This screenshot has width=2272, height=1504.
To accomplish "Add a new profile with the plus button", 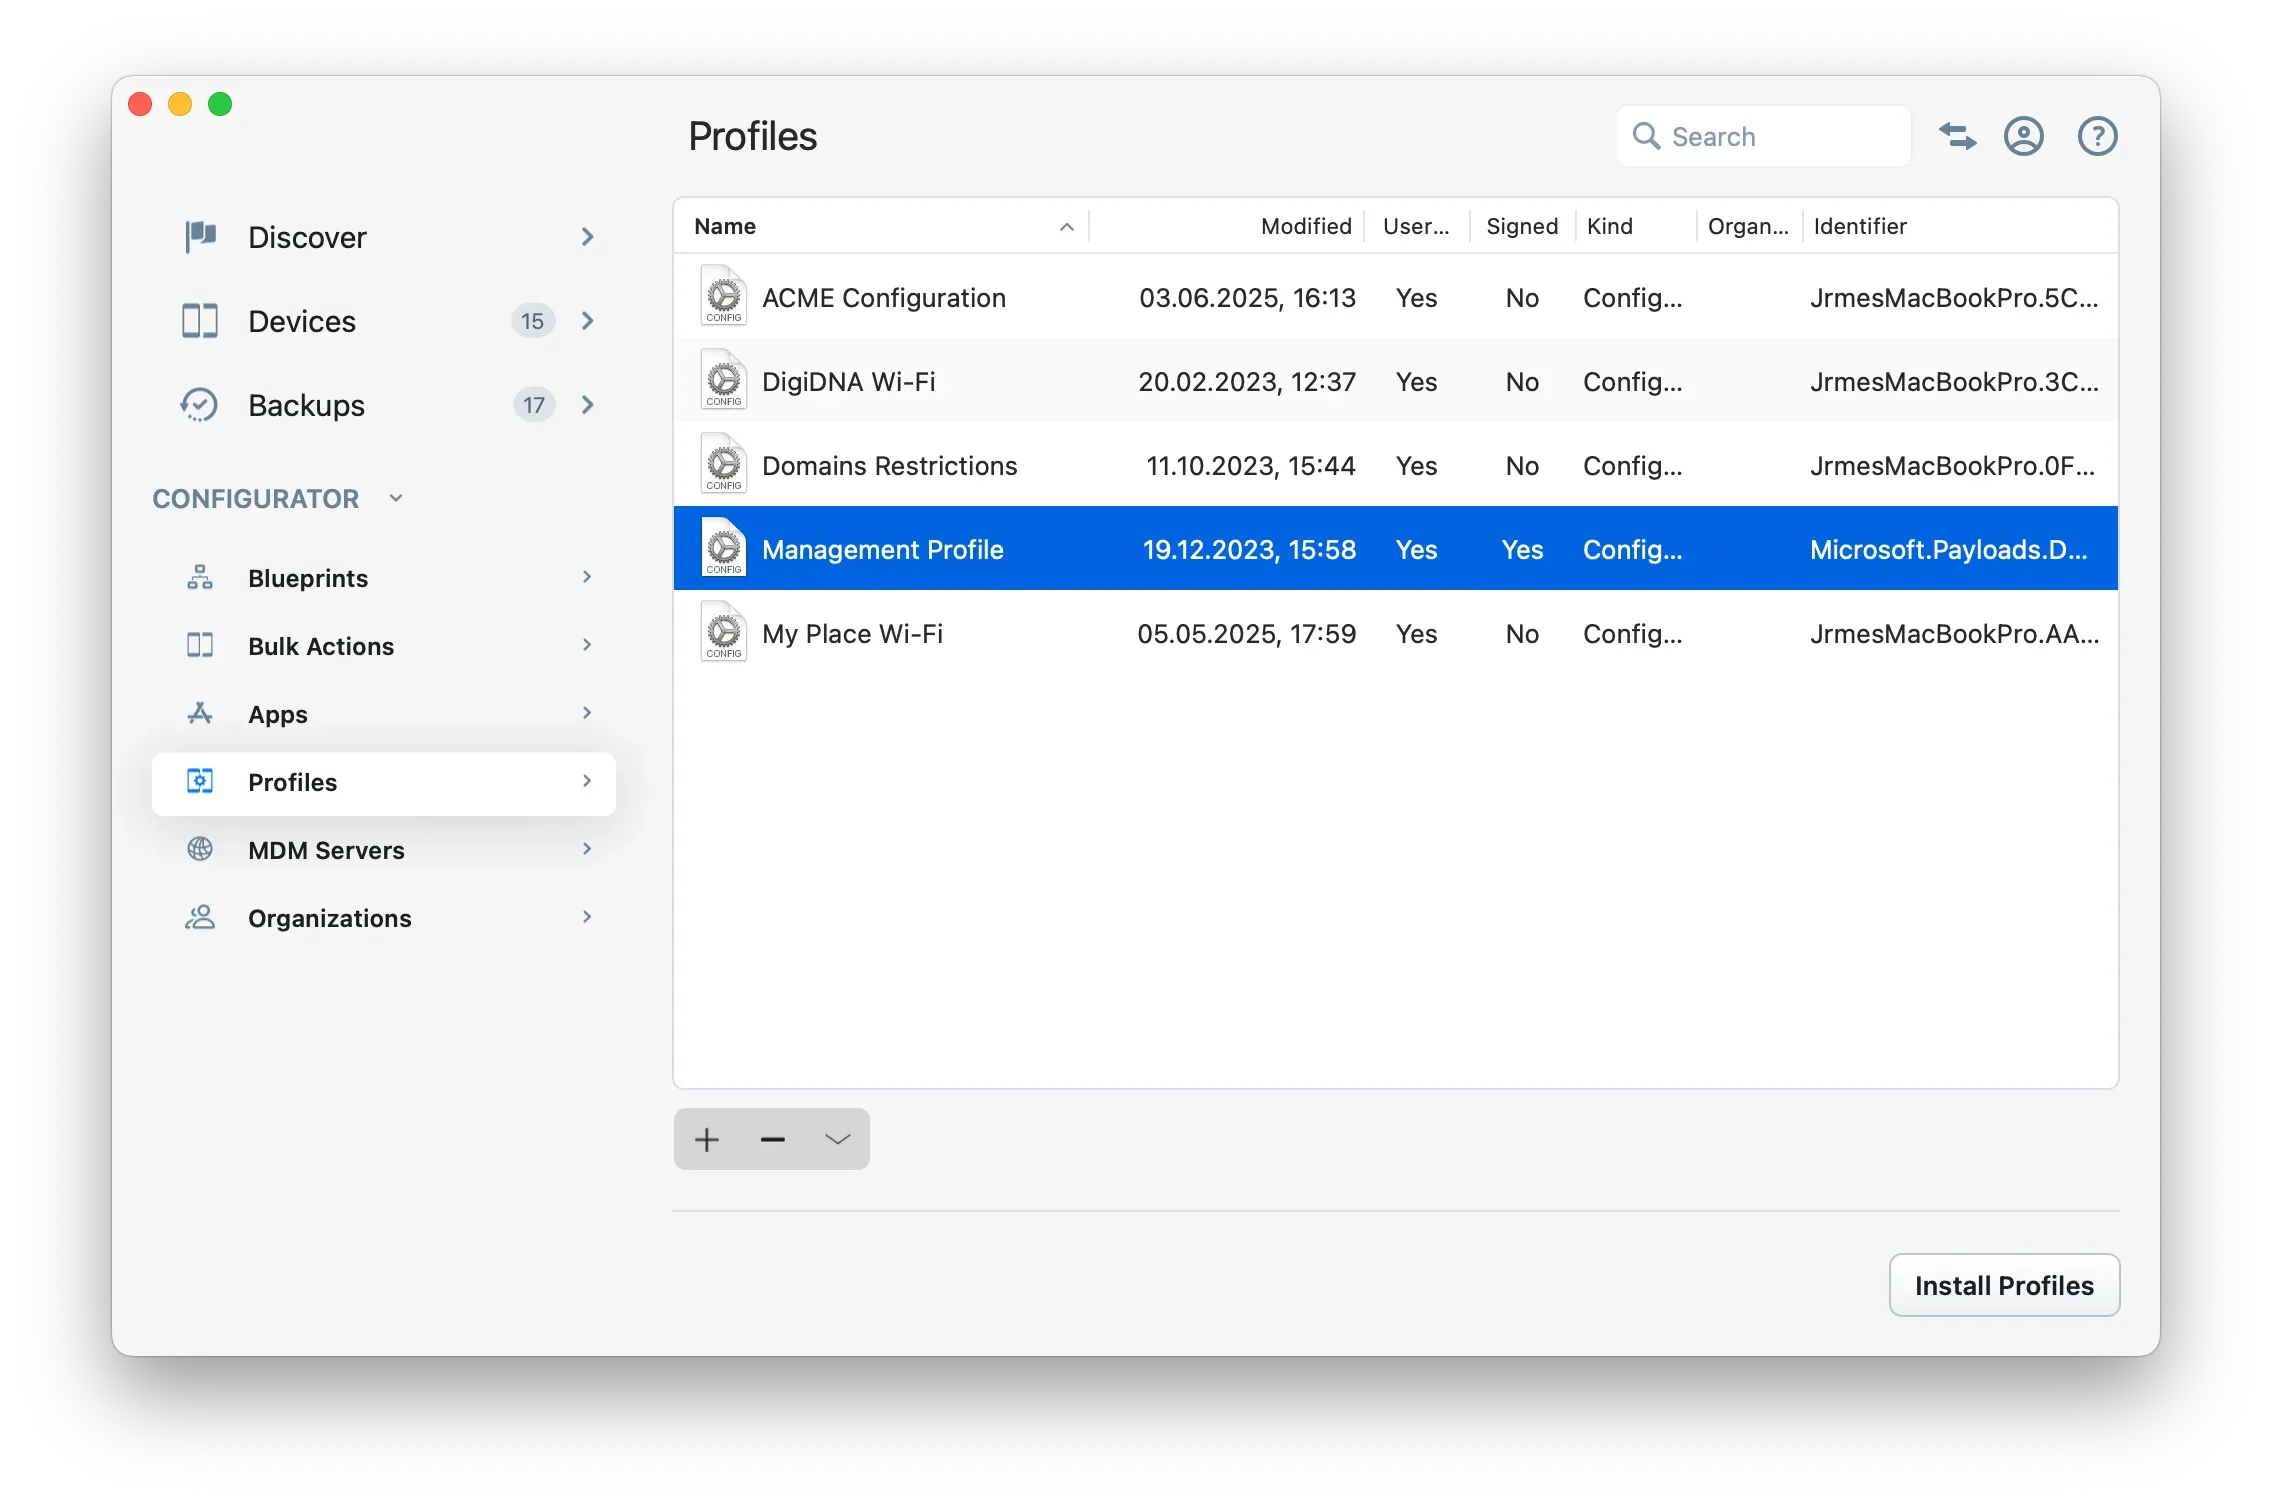I will click(706, 1139).
